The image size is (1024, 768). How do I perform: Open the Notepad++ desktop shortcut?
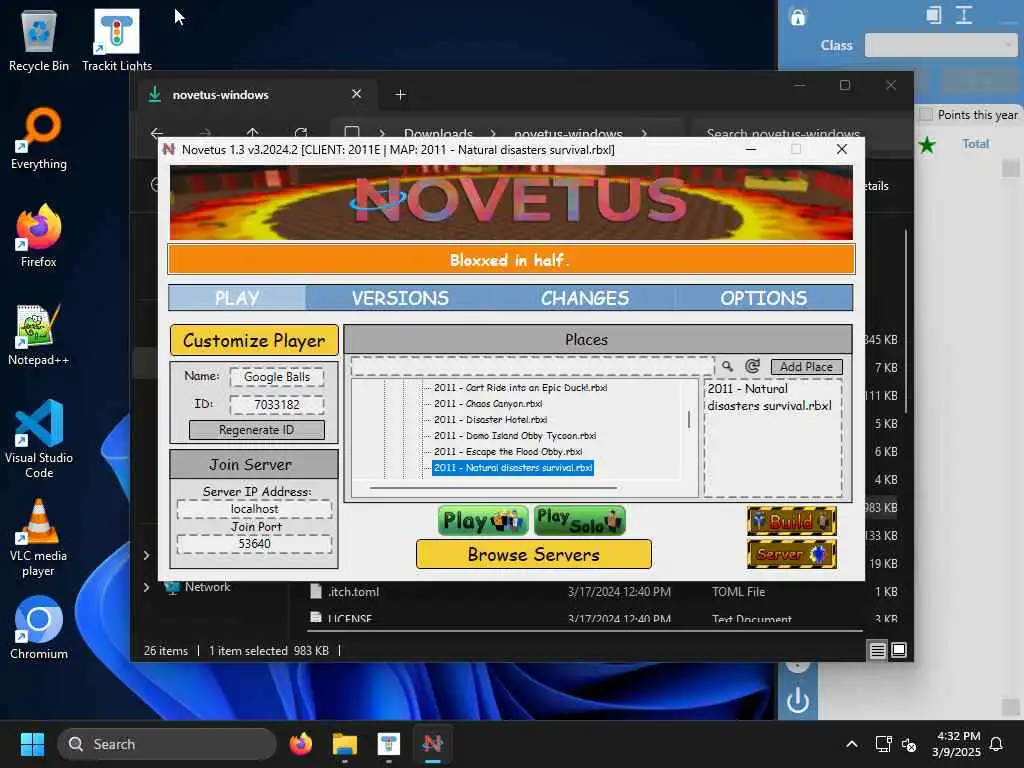tap(39, 334)
